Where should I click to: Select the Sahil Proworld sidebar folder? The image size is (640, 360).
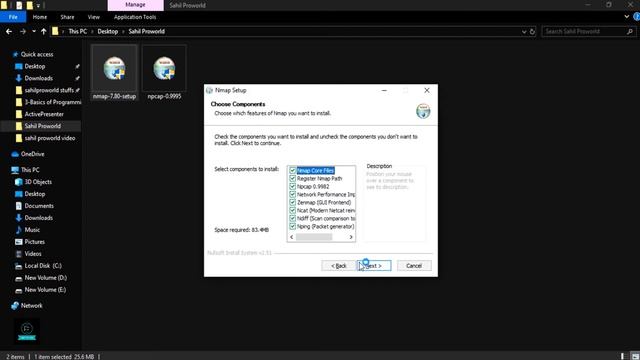tap(42, 126)
